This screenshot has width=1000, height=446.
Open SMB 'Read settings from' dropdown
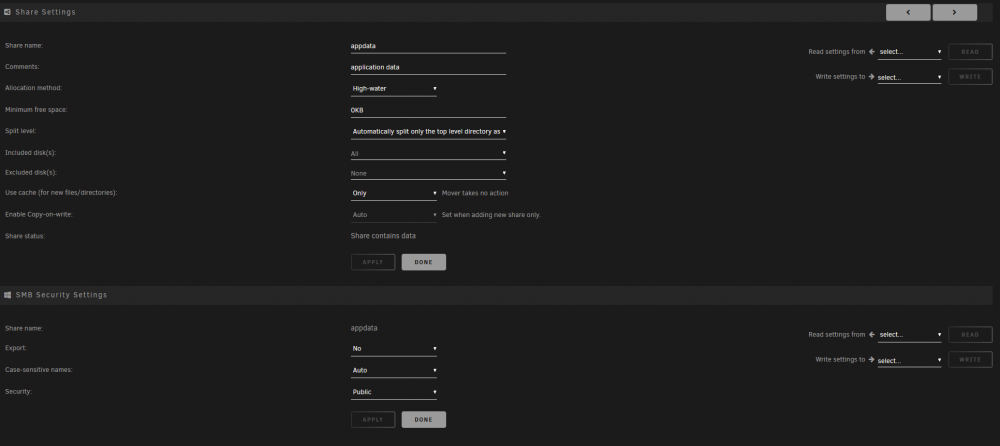pos(909,335)
